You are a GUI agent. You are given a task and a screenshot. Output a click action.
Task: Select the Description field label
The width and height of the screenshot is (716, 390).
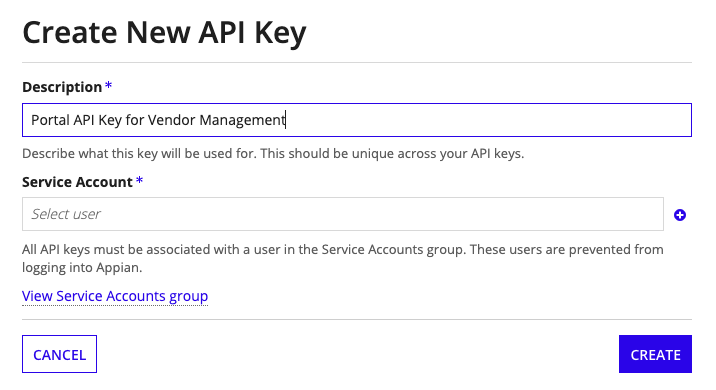pos(62,87)
